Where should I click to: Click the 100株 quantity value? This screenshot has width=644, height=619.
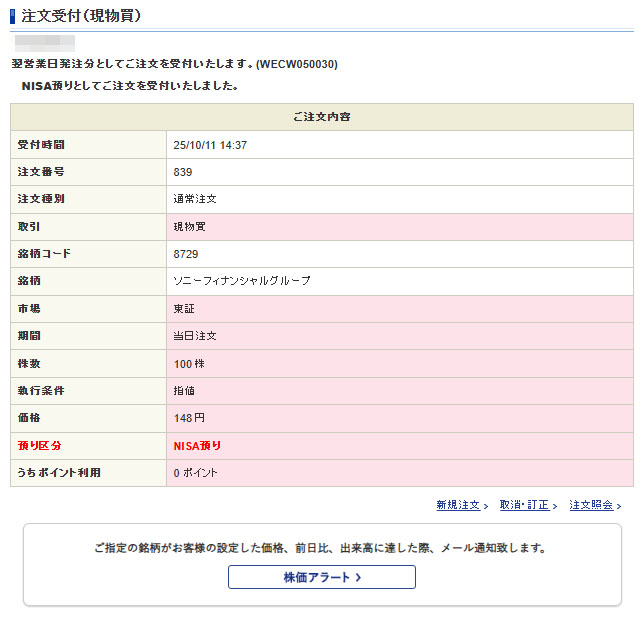189,363
